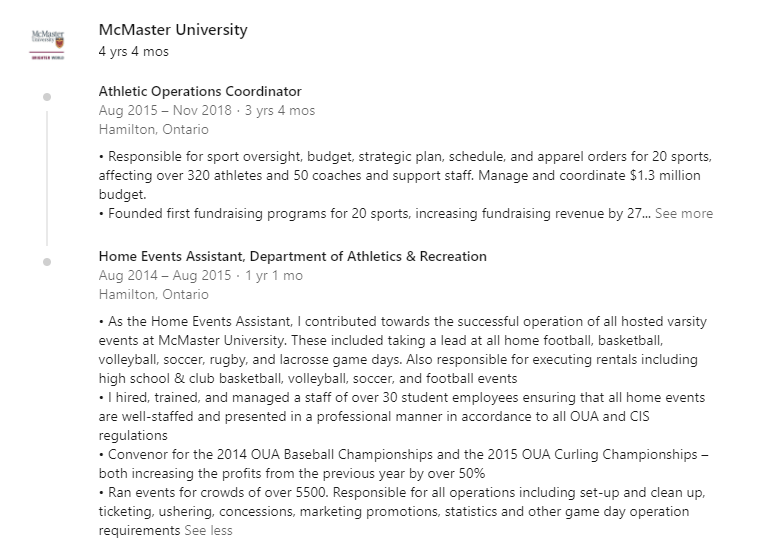
Task: Click the hosted varsity events bullet paragraph
Action: 403,350
